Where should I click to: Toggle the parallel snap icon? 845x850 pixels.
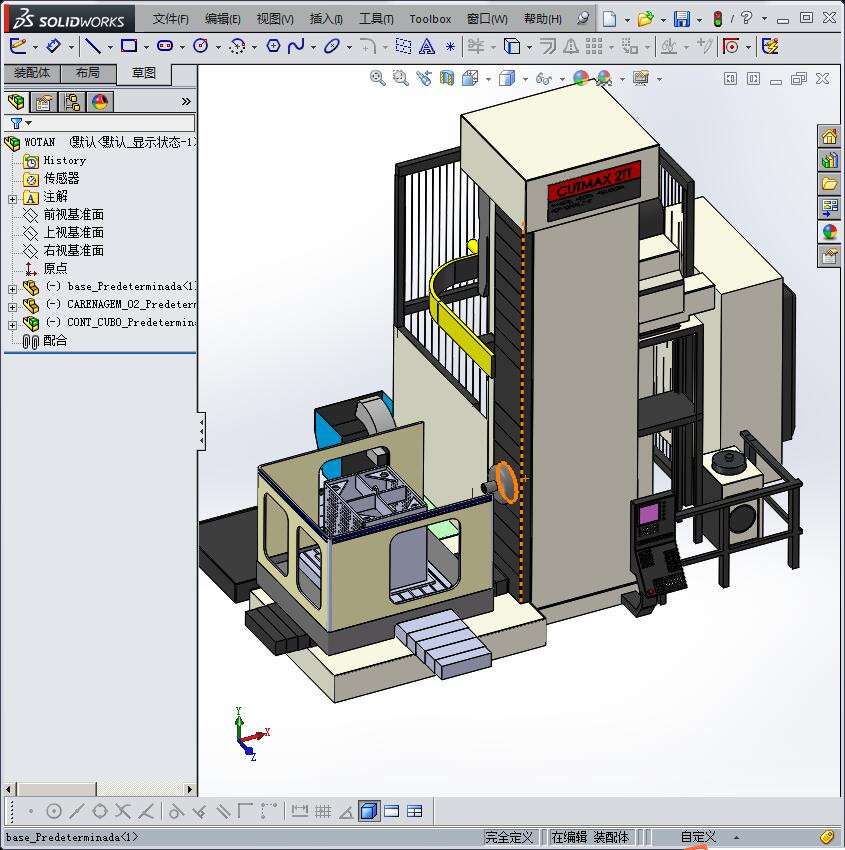(x=223, y=812)
